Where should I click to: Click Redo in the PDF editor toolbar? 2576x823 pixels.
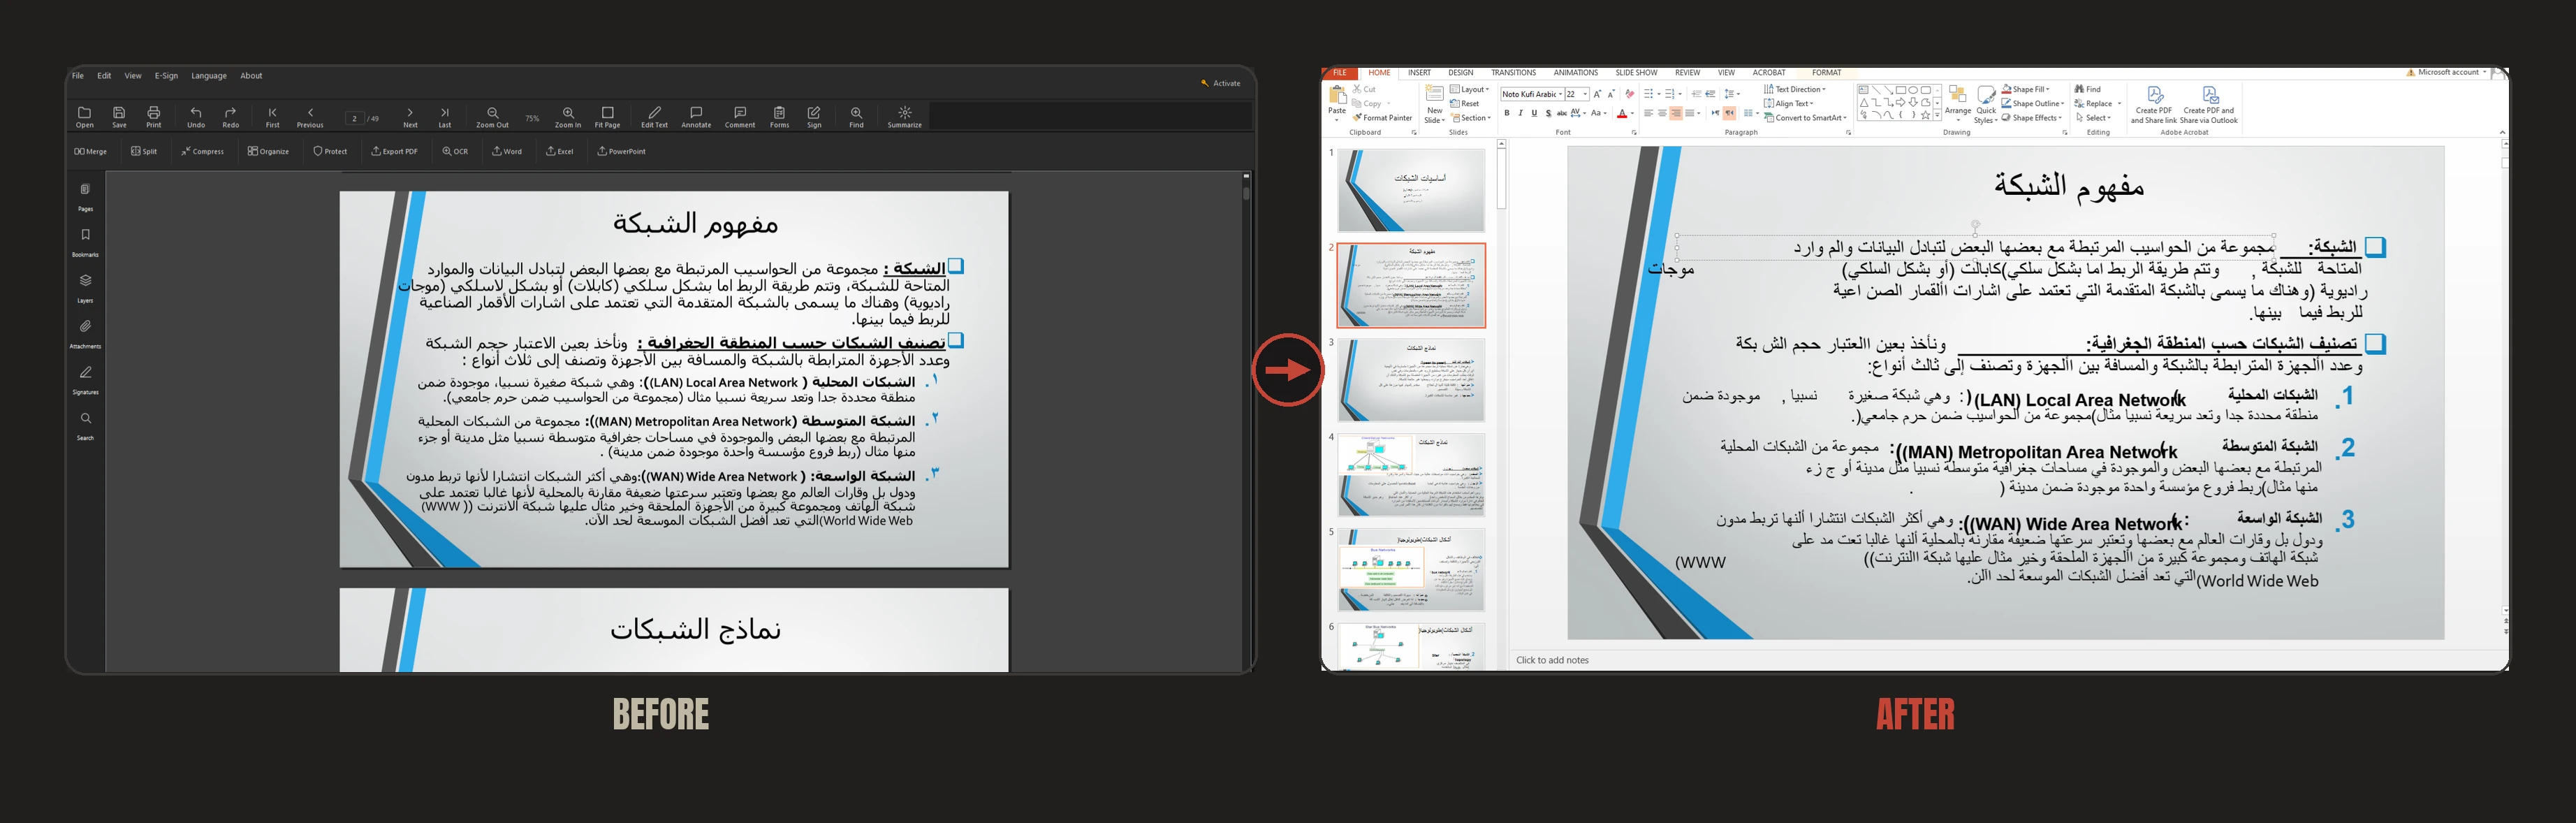[x=231, y=117]
